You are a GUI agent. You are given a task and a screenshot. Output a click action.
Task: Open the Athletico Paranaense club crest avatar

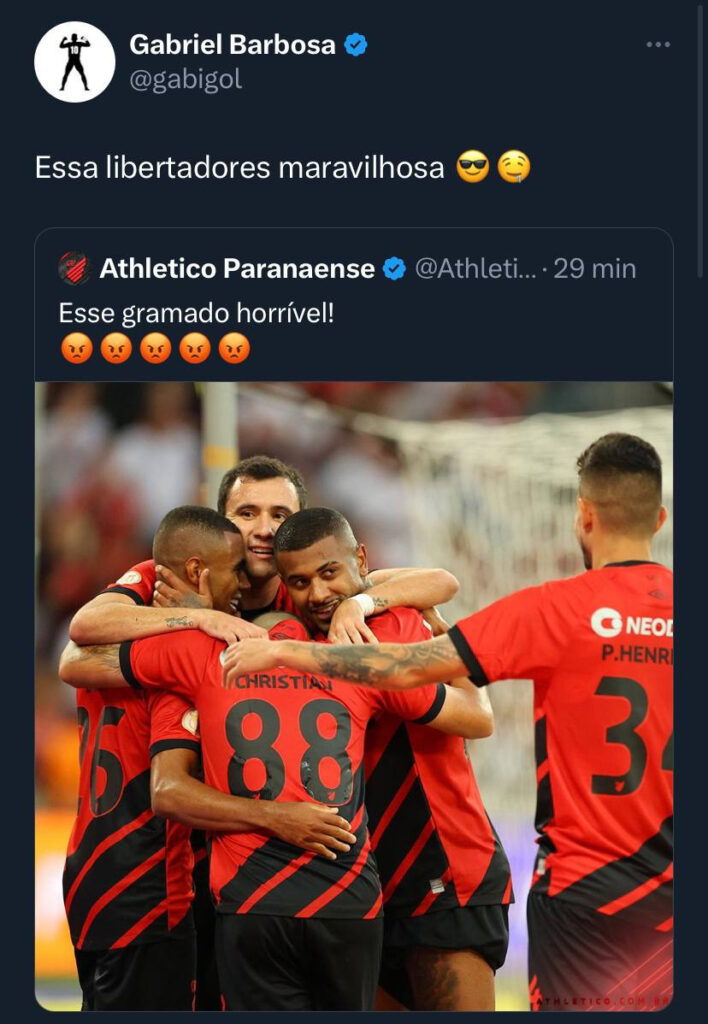74,268
